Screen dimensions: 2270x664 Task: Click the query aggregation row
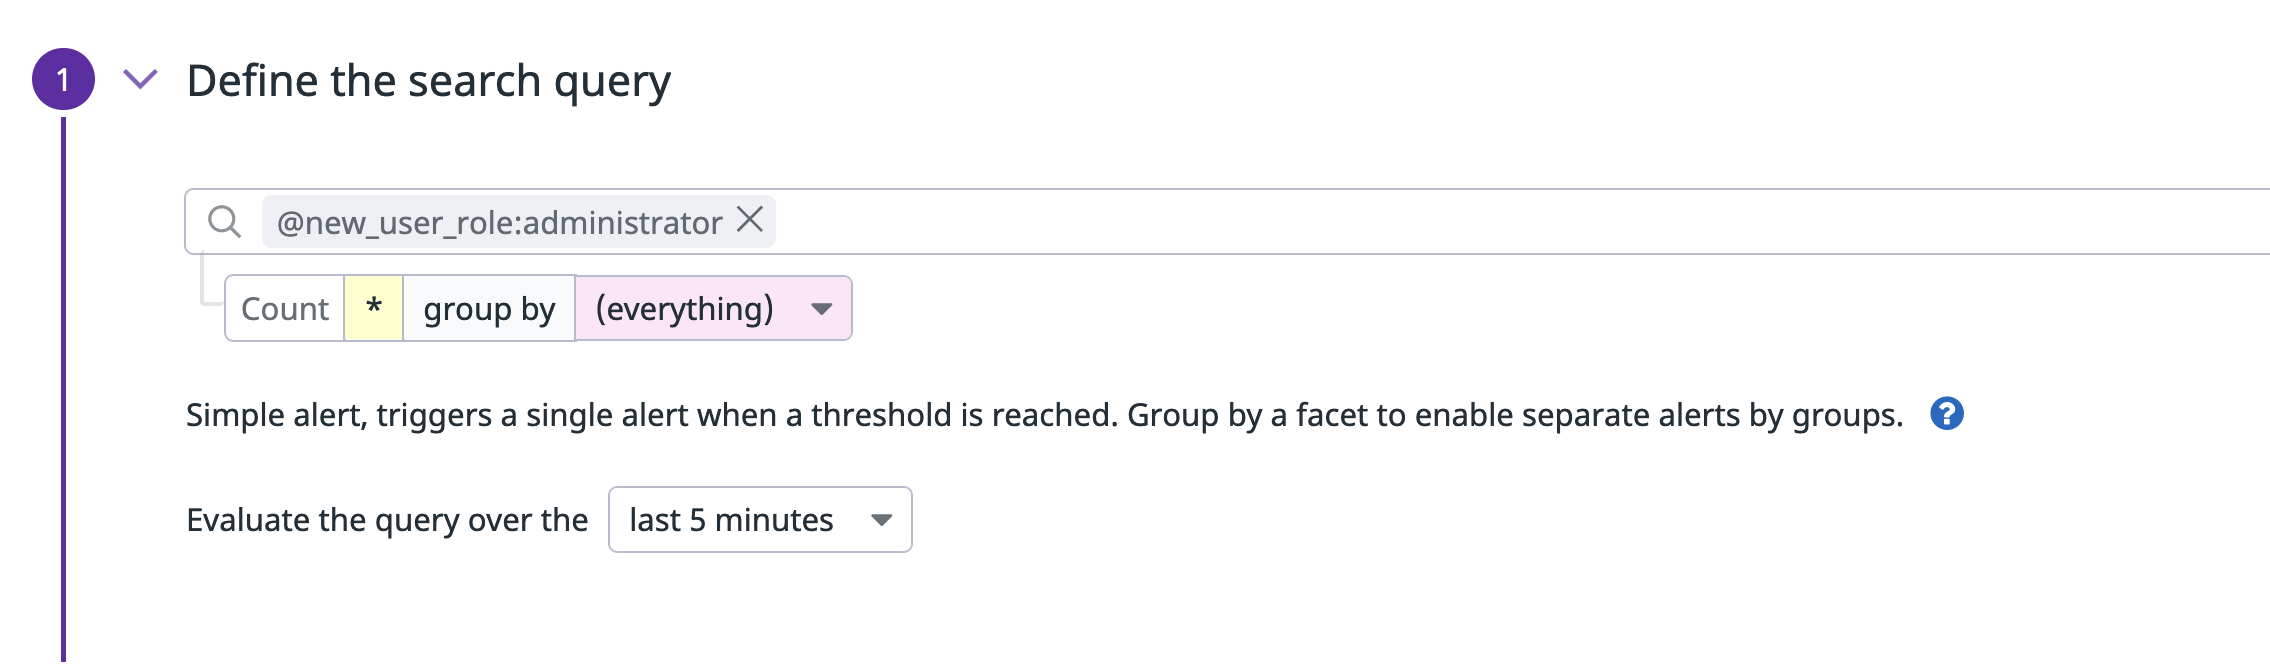pos(540,308)
